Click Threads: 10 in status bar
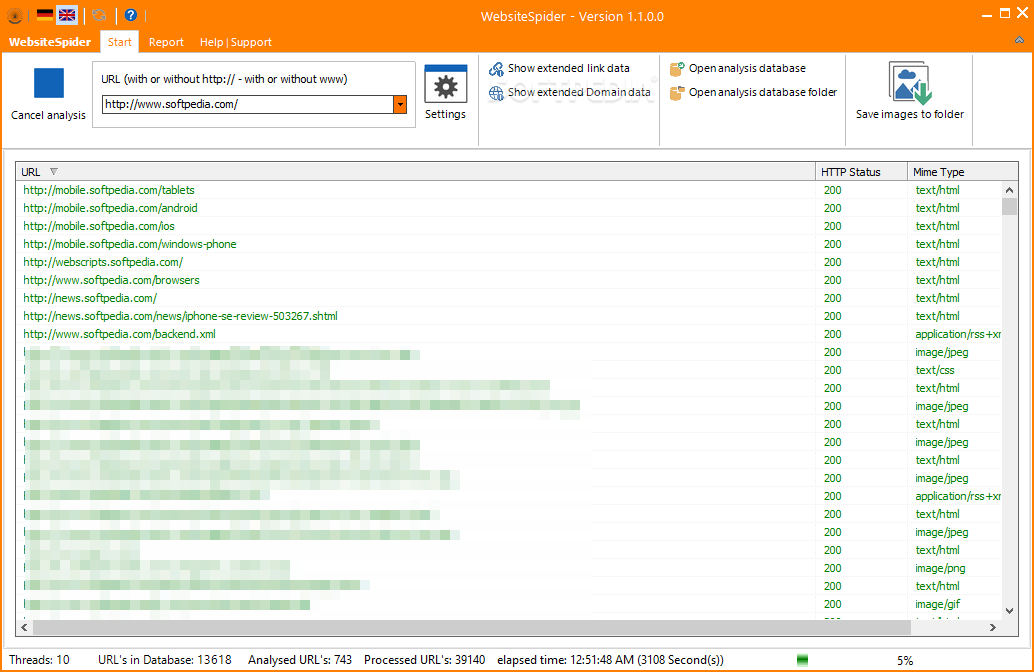The width and height of the screenshot is (1034, 672). (40, 660)
